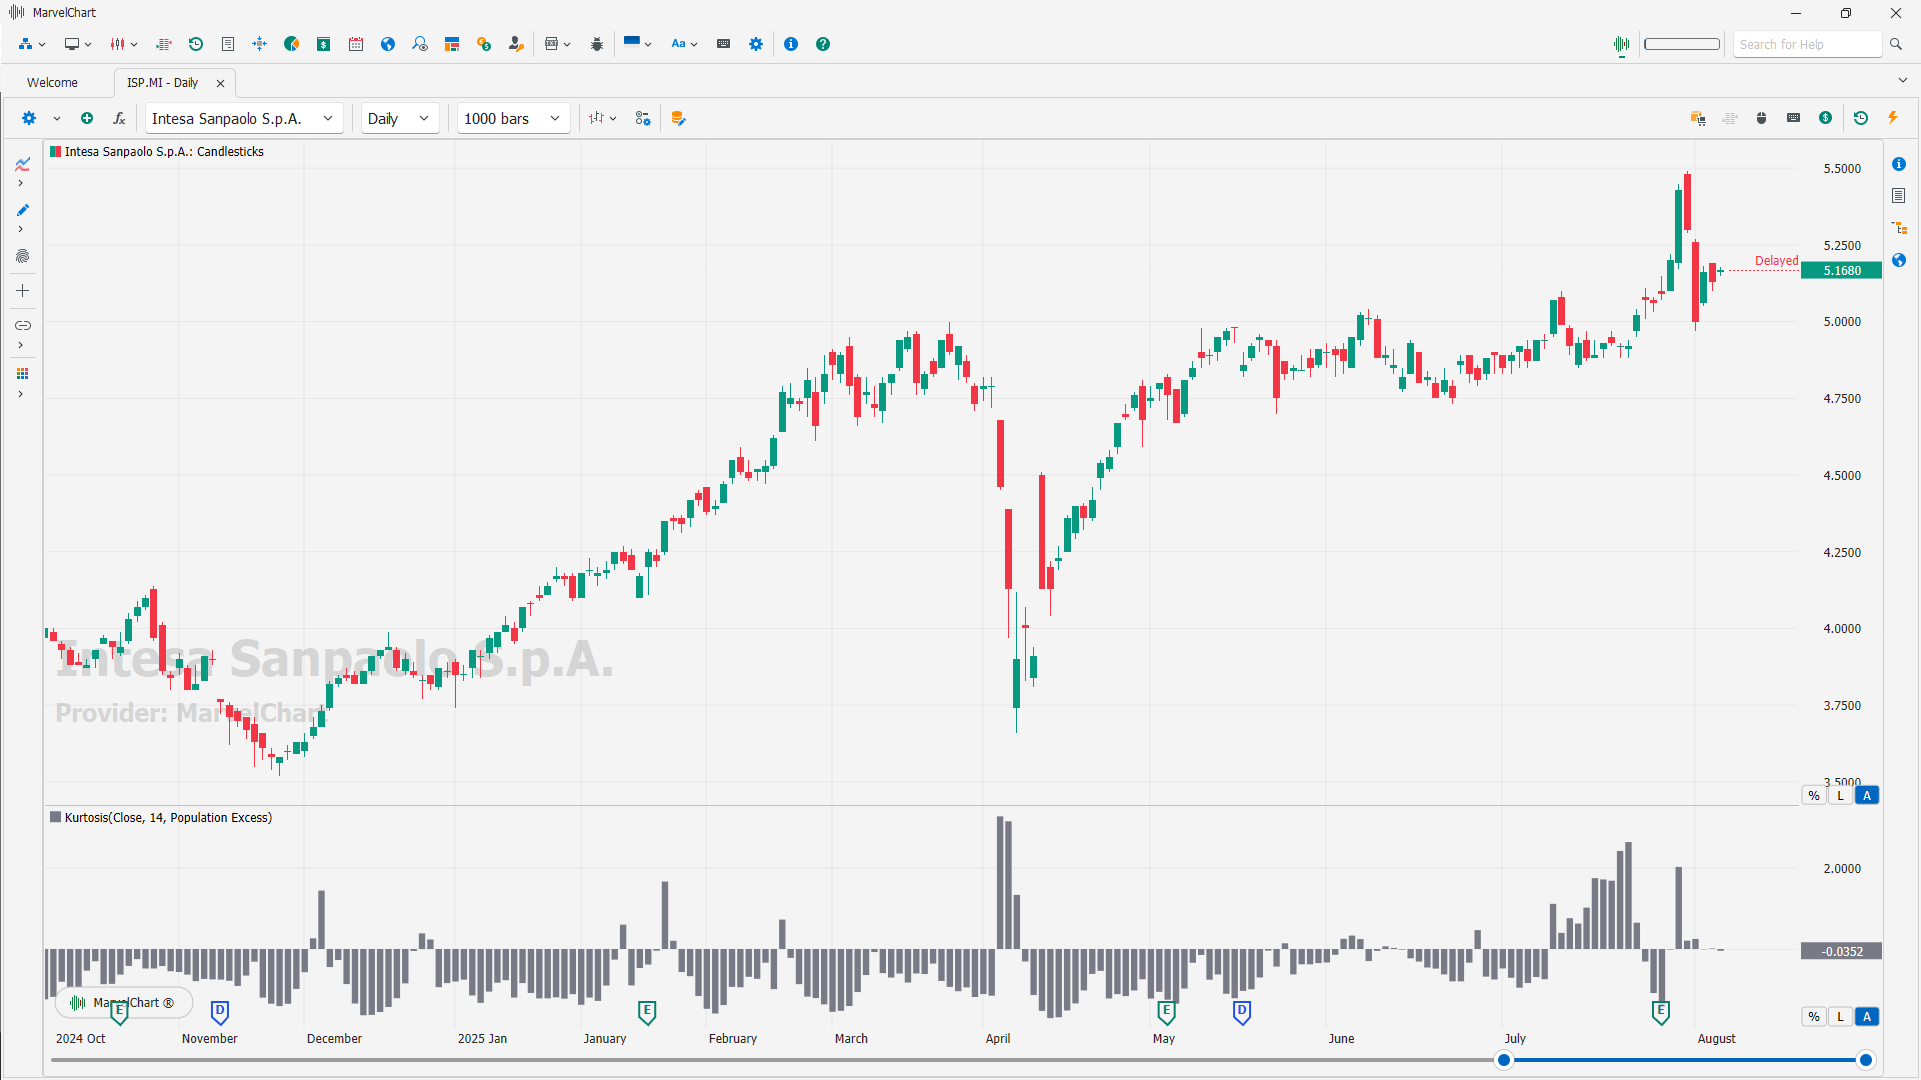The width and height of the screenshot is (1921, 1080).
Task: Open the history clock icon in main toolbar
Action: click(196, 44)
